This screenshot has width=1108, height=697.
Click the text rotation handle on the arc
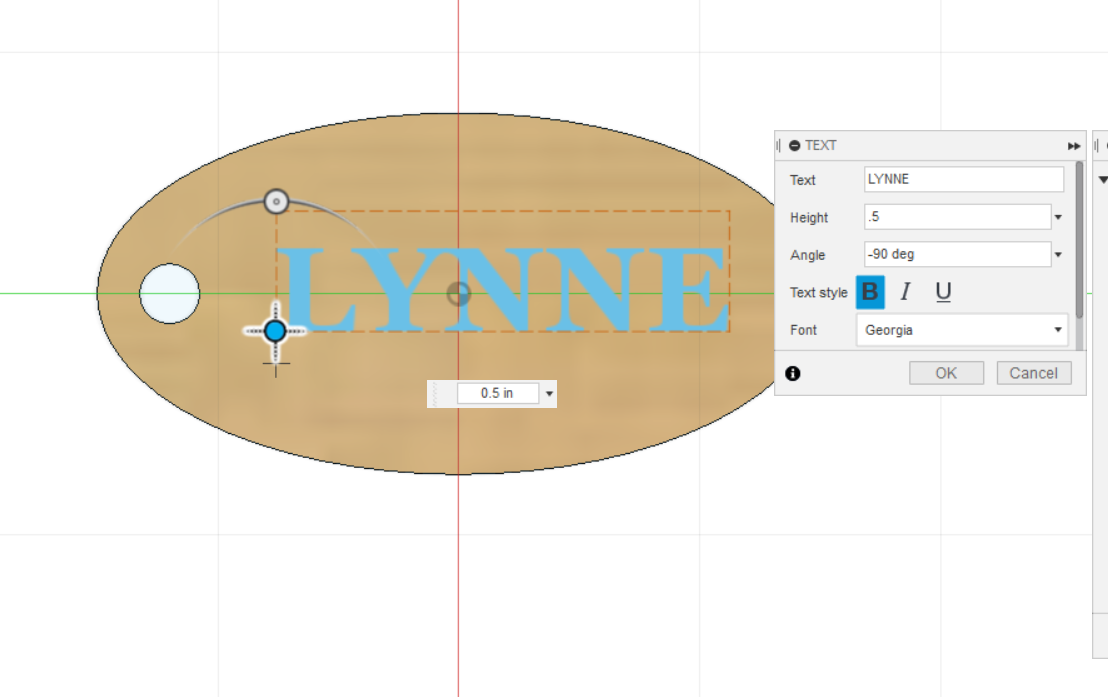(276, 201)
